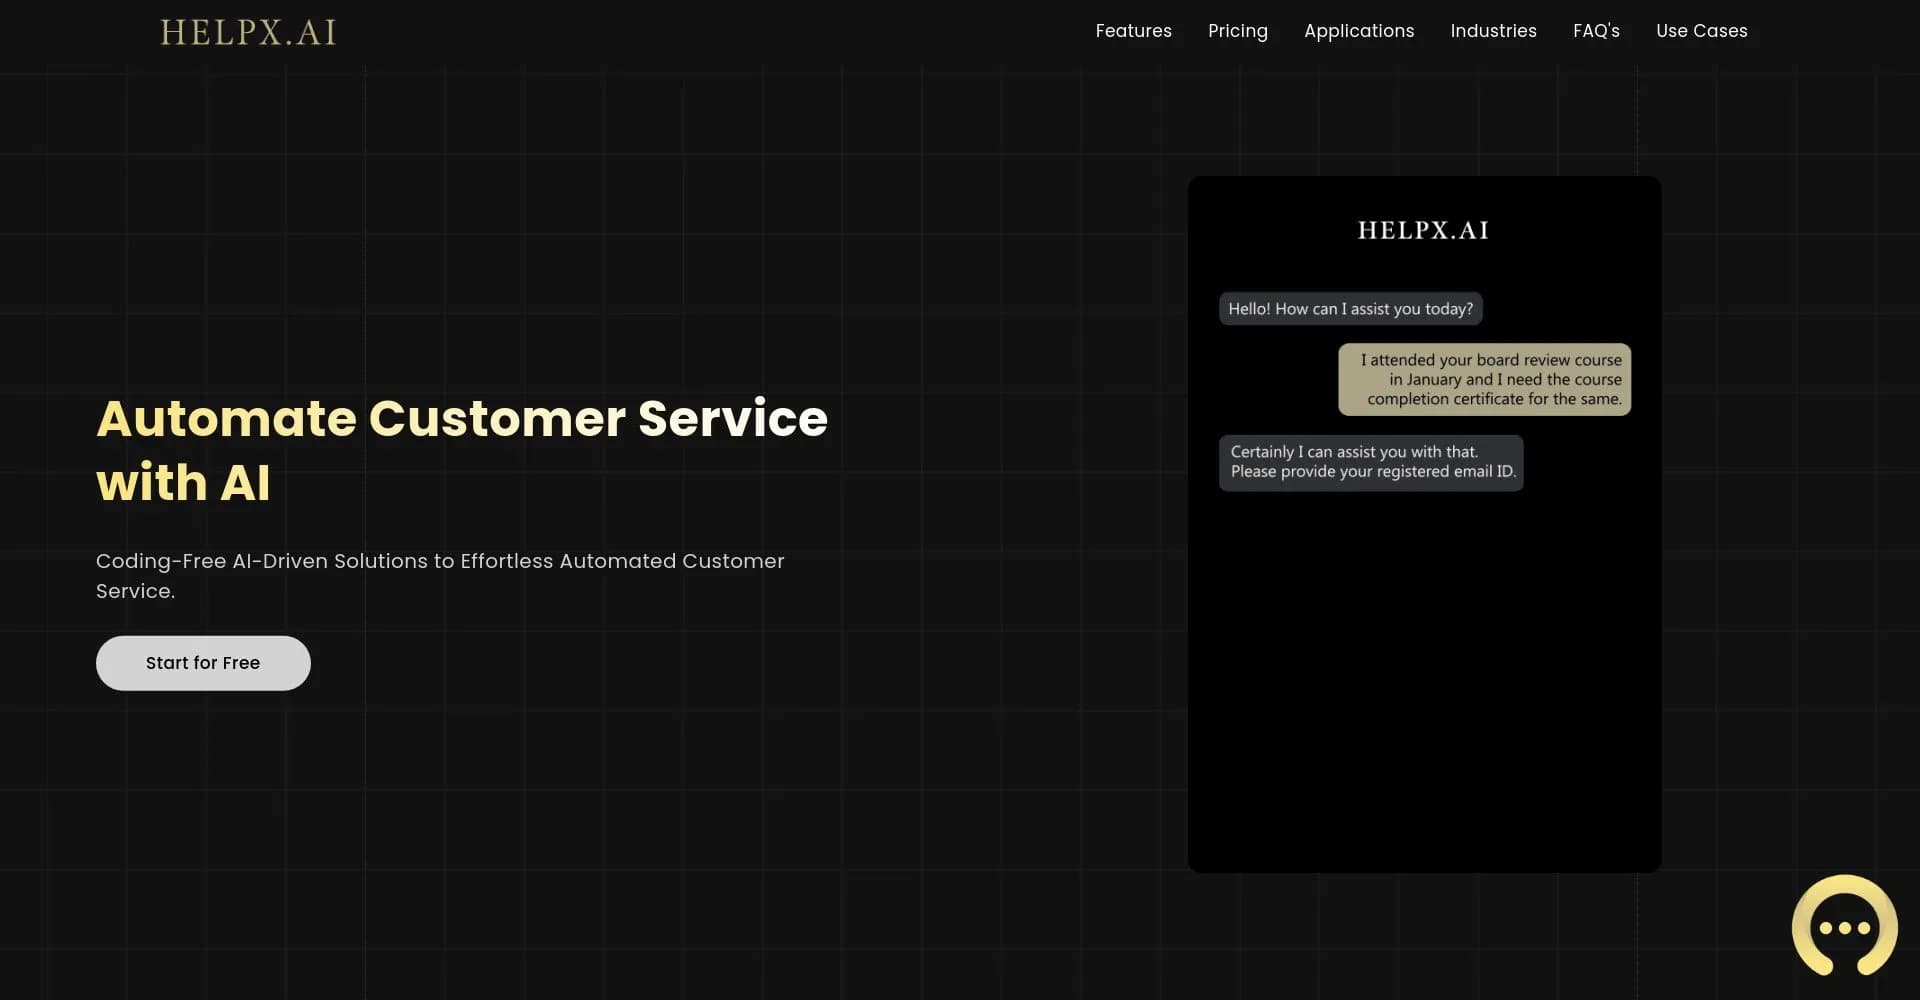Image resolution: width=1920 pixels, height=1000 pixels.
Task: Browse the Use Cases page
Action: point(1702,31)
